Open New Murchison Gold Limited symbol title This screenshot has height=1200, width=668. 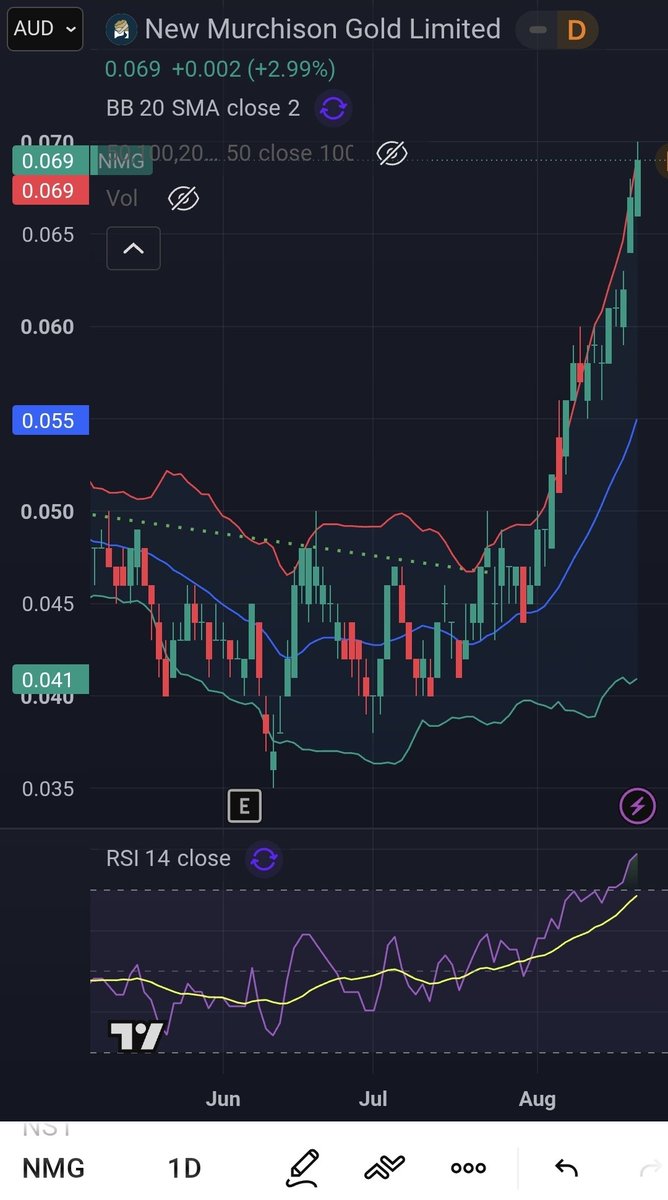(x=322, y=29)
